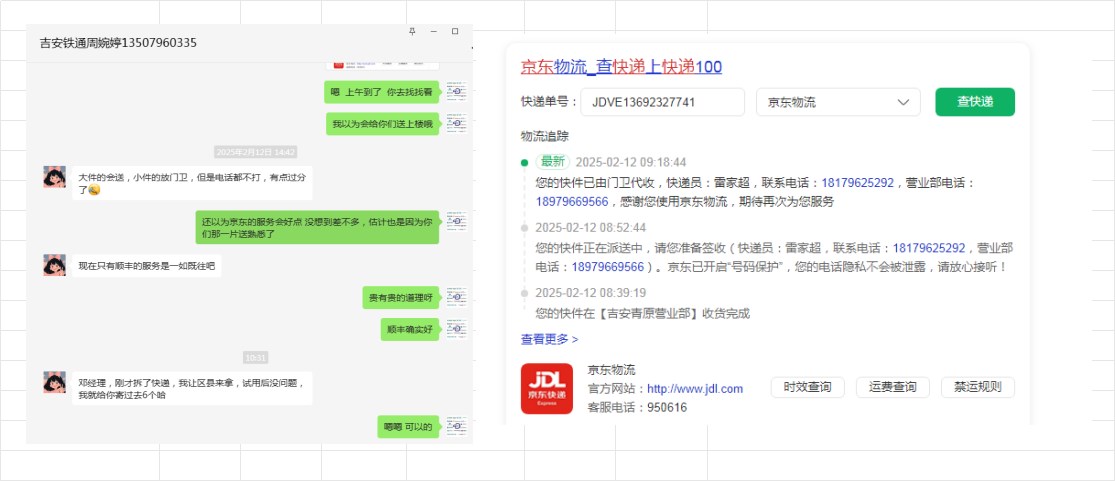Click the 客服电话：950616 text
The width and height of the screenshot is (1115, 481).
[x=637, y=408]
